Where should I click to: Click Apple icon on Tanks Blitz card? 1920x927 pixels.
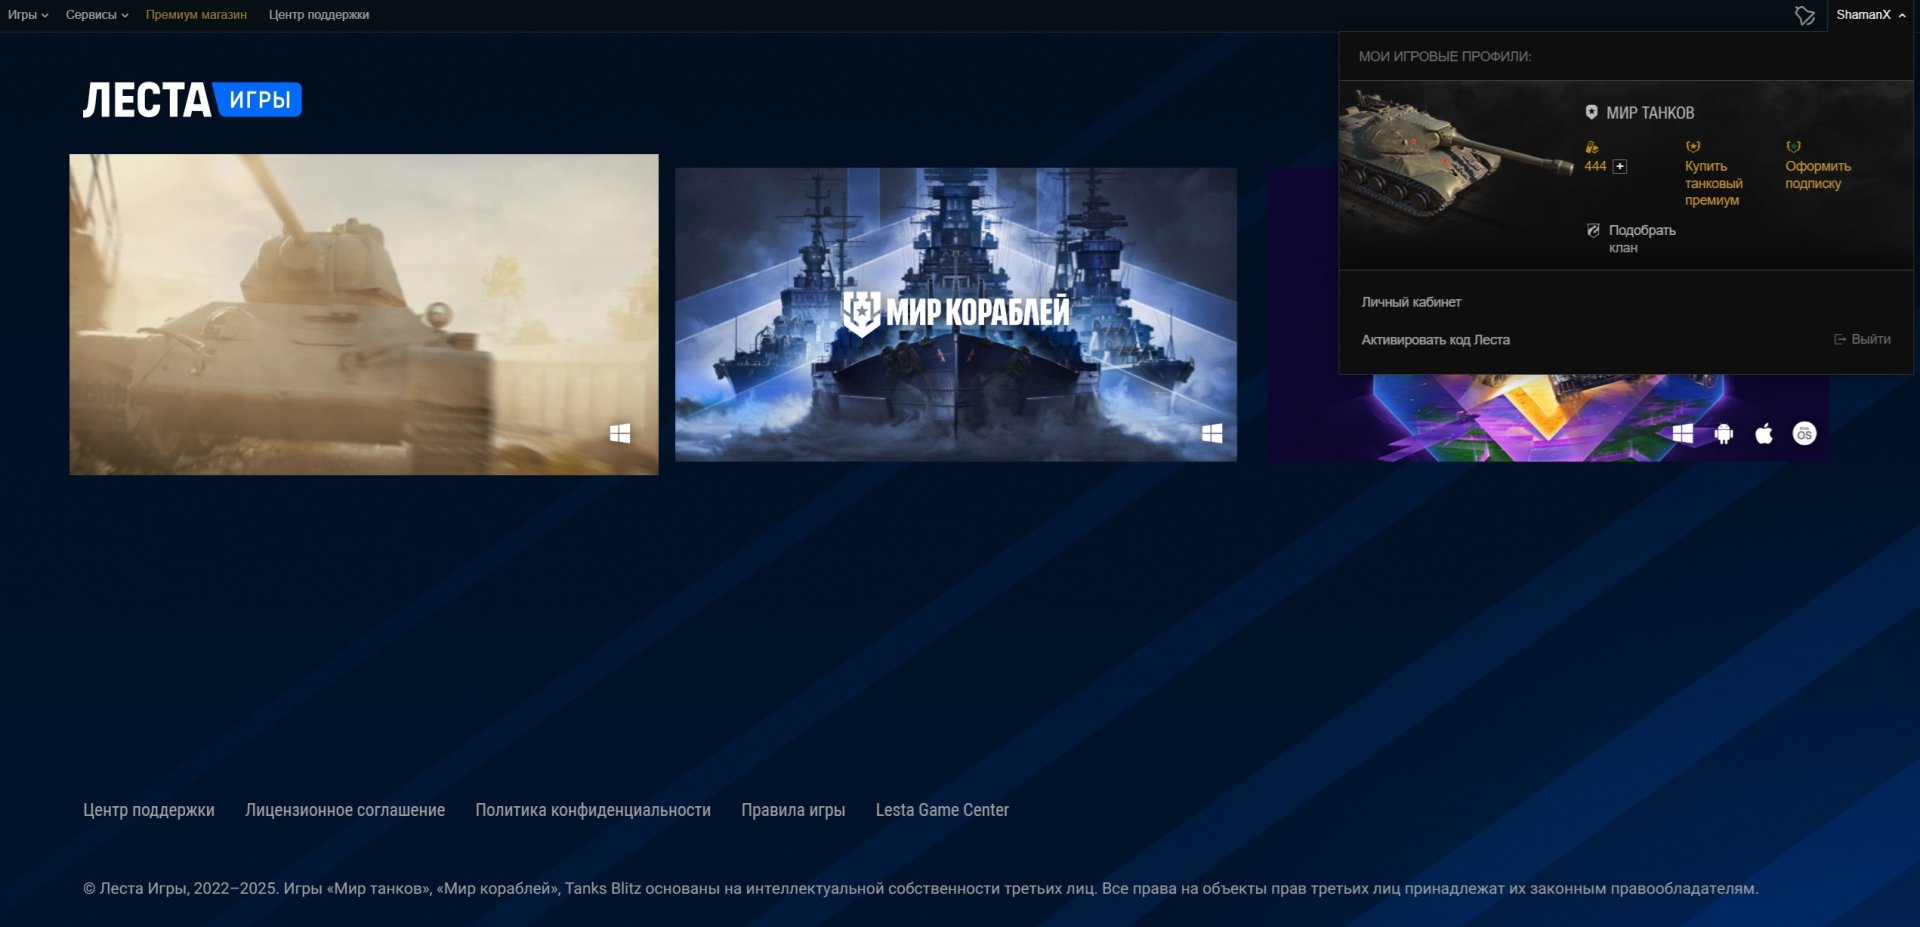1764,433
